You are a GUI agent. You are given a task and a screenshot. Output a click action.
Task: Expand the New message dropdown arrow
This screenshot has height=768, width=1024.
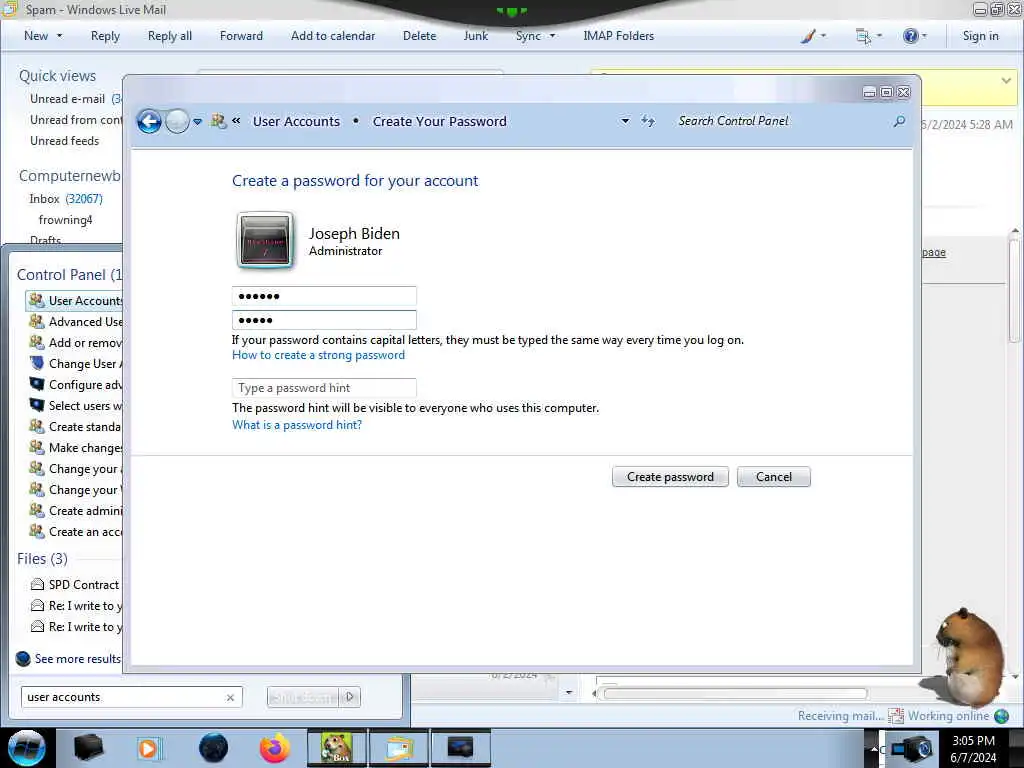pyautogui.click(x=59, y=36)
